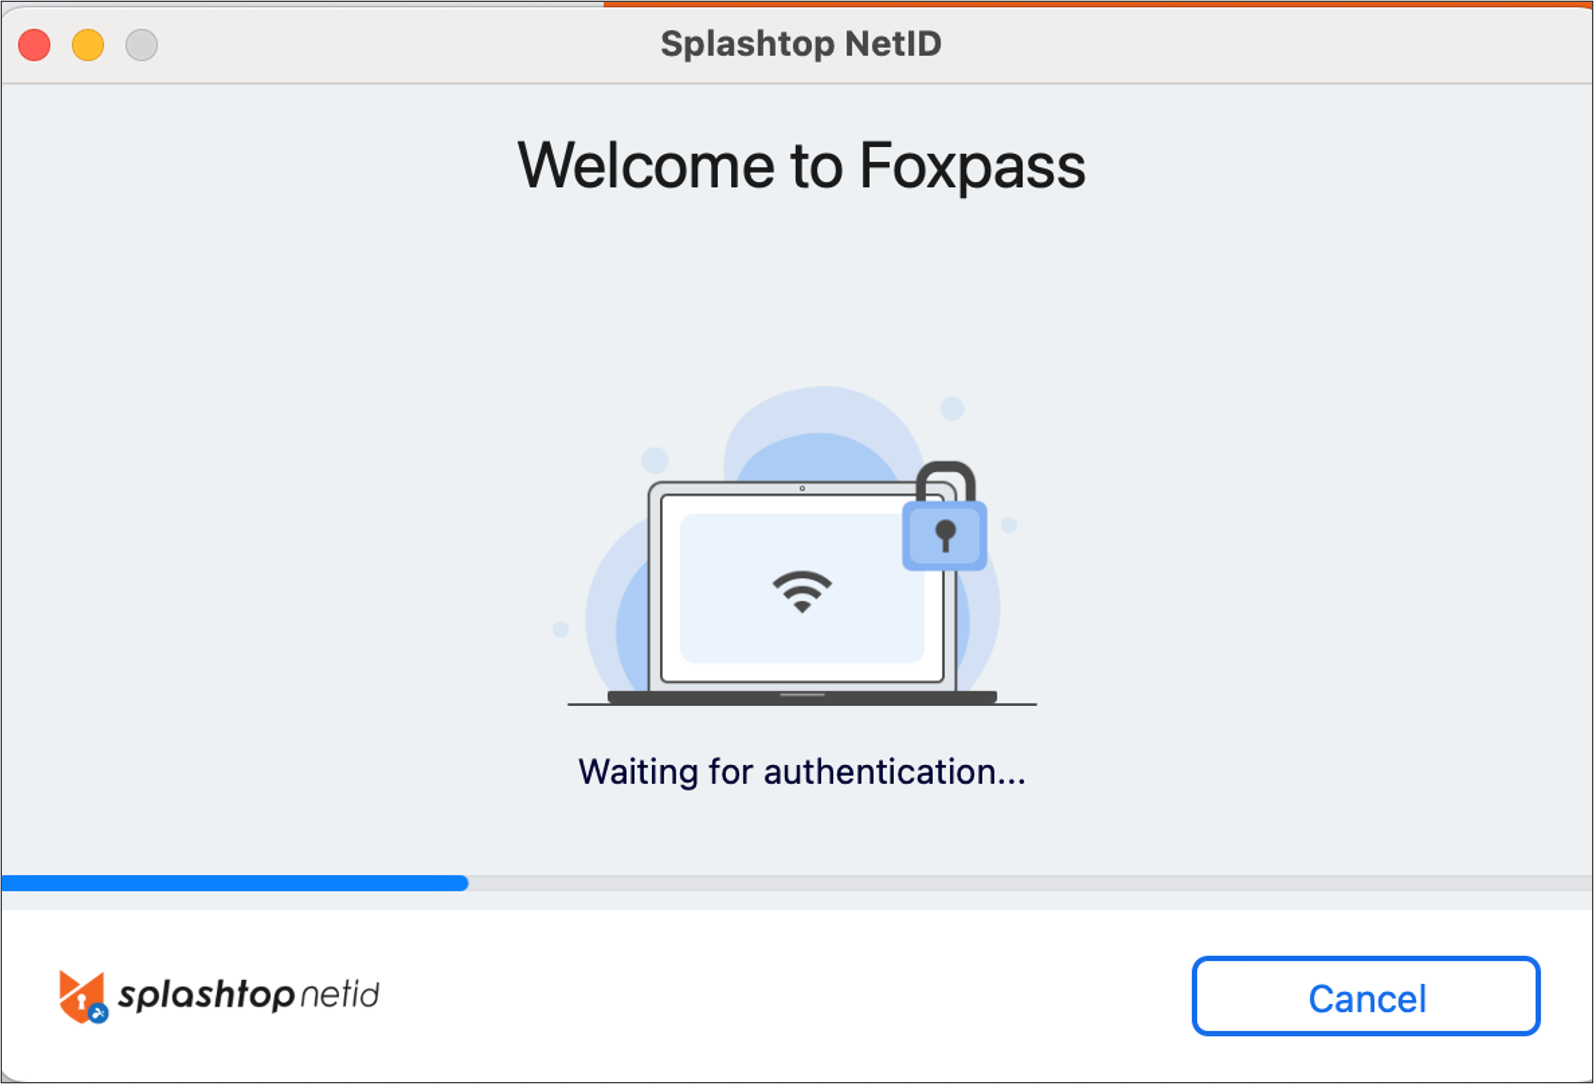This screenshot has height=1084, width=1594.
Task: Click the "splashtop netid" wordmark text
Action: coord(249,994)
